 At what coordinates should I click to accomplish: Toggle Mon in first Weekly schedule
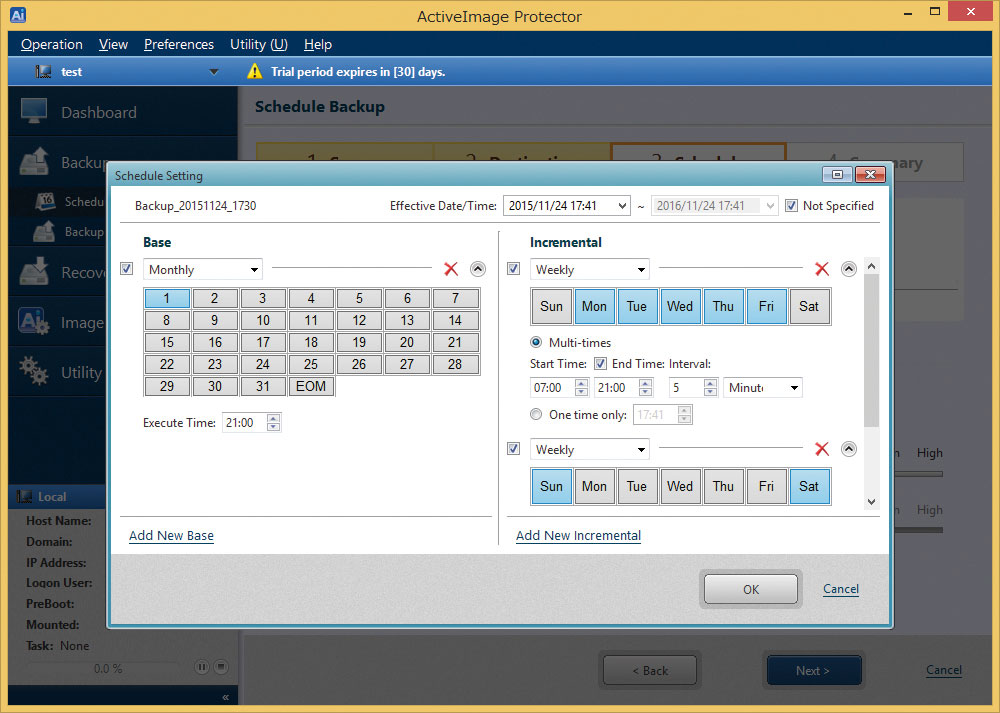594,306
